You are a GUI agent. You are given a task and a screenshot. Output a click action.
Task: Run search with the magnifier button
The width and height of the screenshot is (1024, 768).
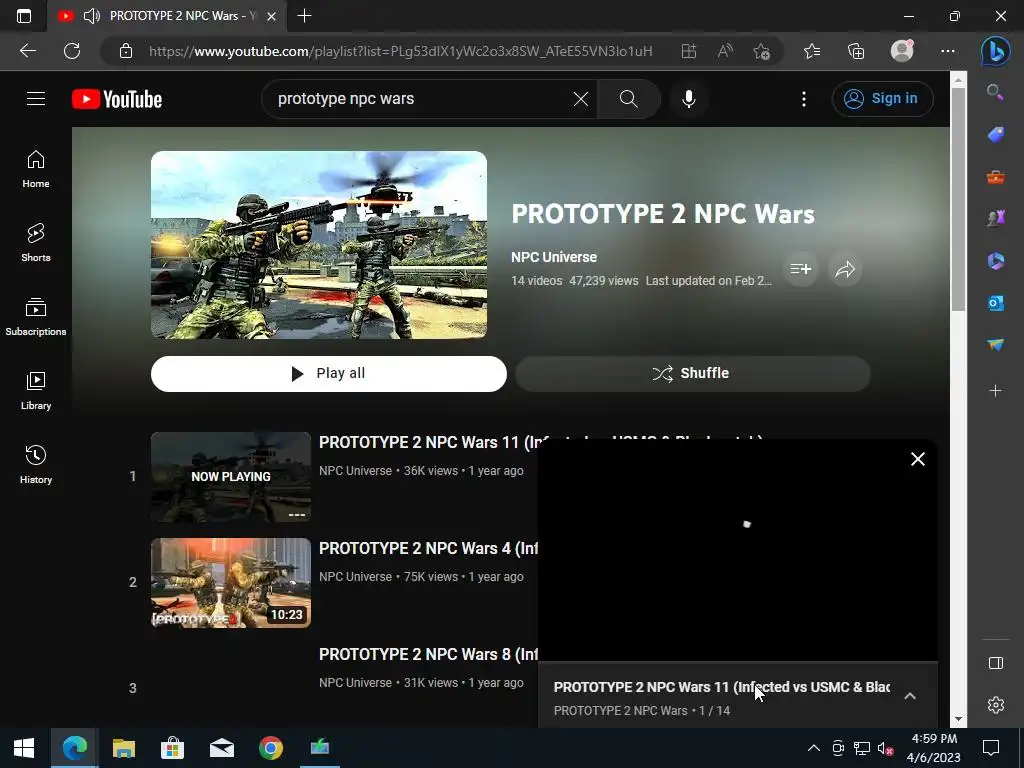[628, 99]
